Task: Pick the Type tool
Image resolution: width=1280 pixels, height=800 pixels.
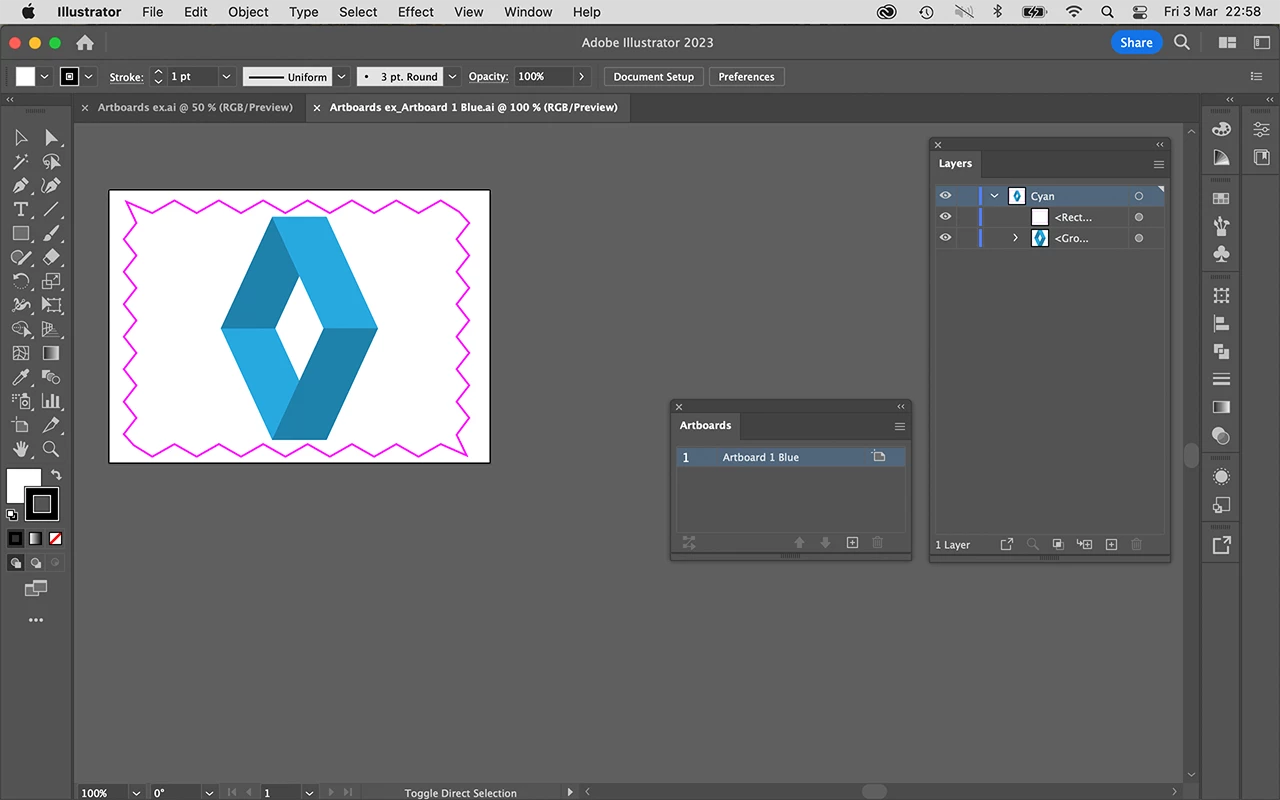Action: 20,210
